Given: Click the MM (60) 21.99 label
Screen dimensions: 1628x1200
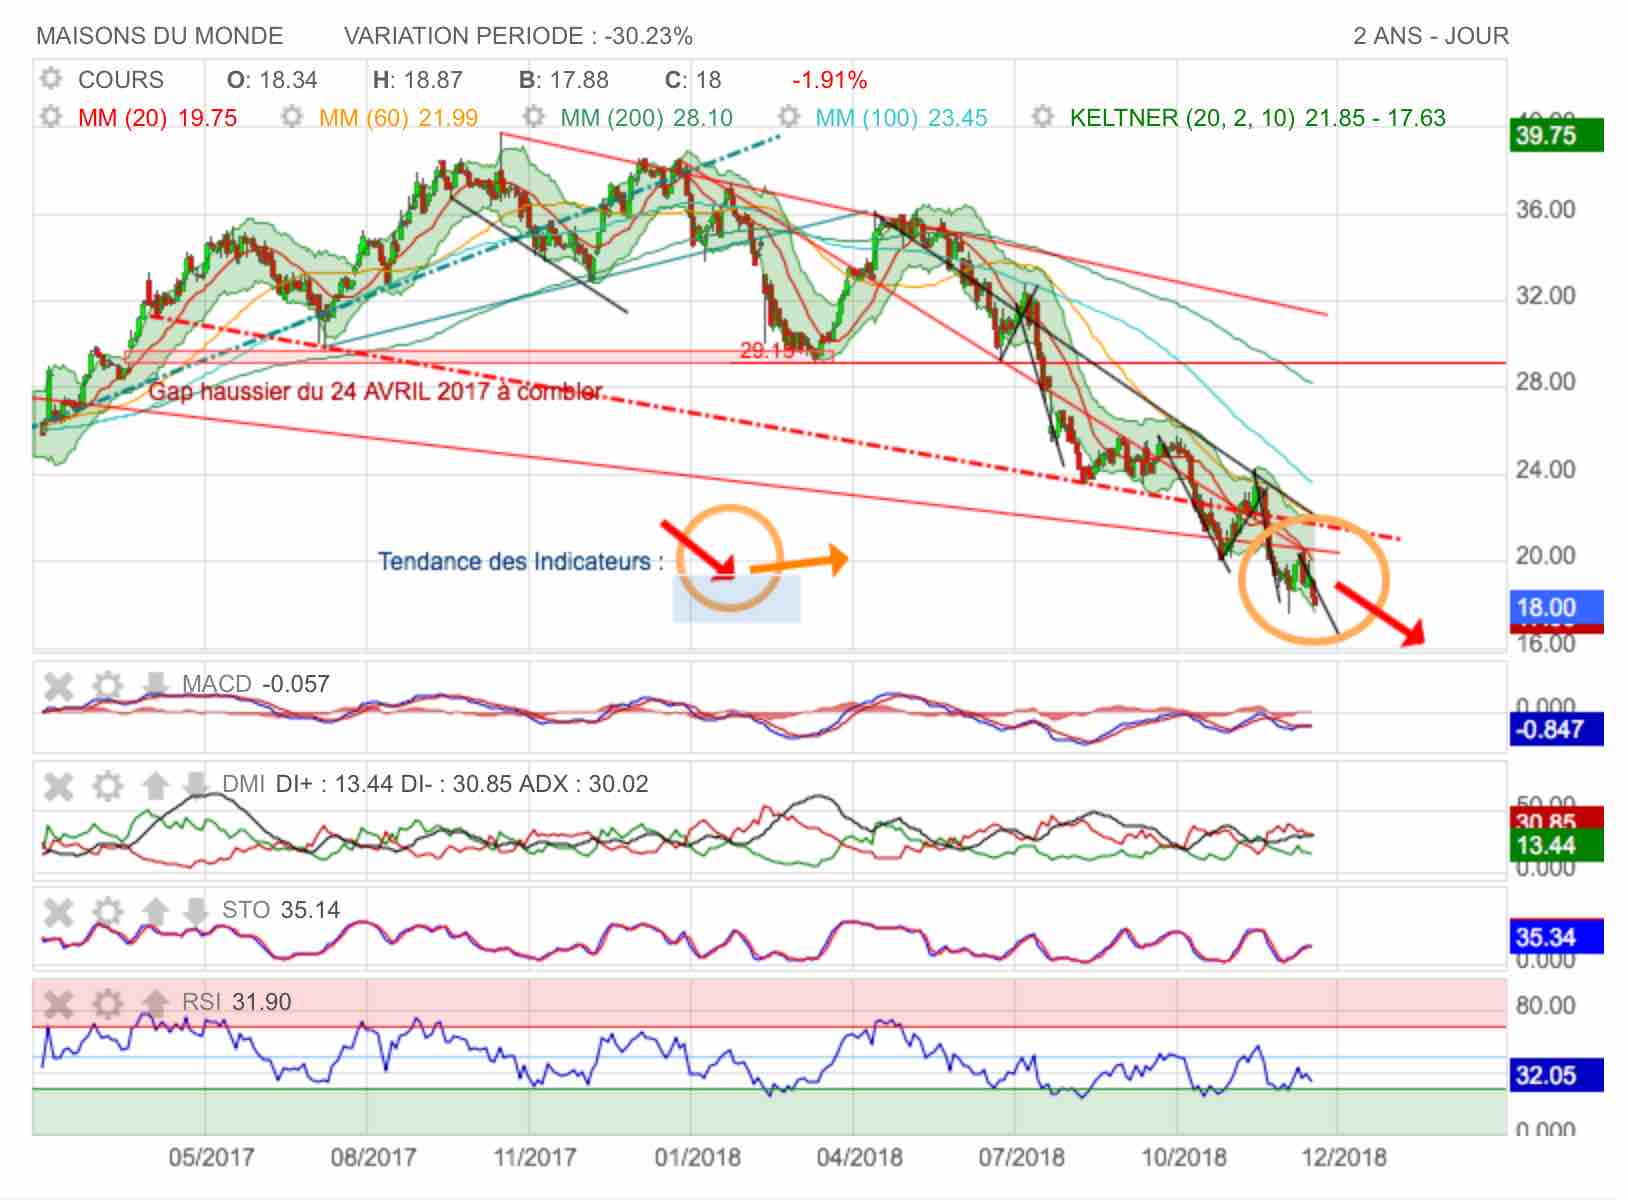Looking at the screenshot, I should point(398,118).
